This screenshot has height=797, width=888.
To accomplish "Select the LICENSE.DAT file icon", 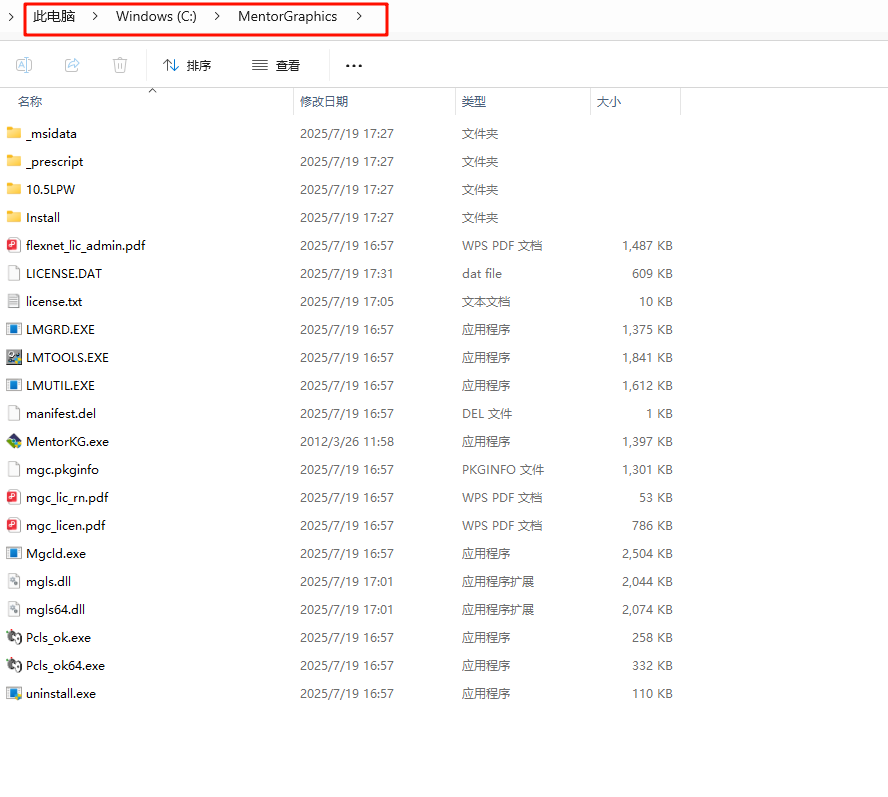I will pyautogui.click(x=14, y=273).
